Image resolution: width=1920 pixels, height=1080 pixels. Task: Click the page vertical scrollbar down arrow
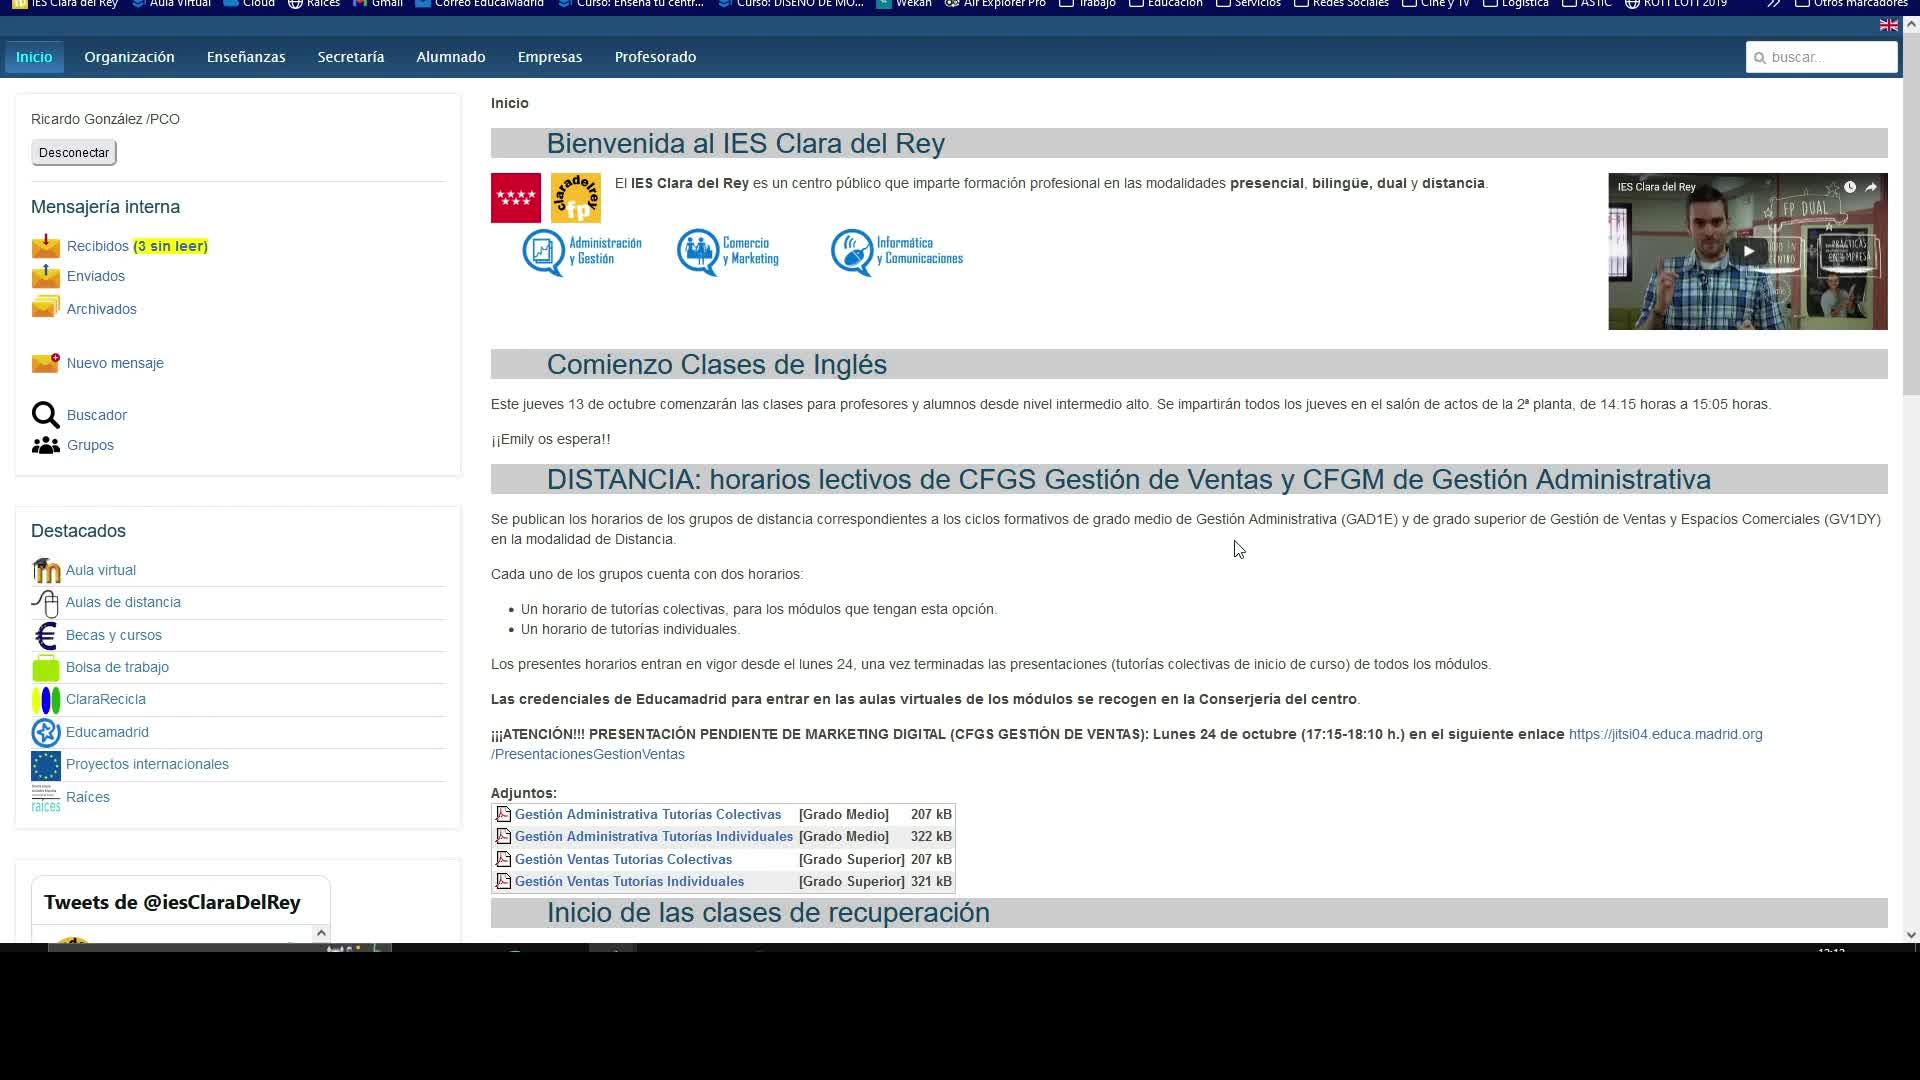click(1911, 935)
